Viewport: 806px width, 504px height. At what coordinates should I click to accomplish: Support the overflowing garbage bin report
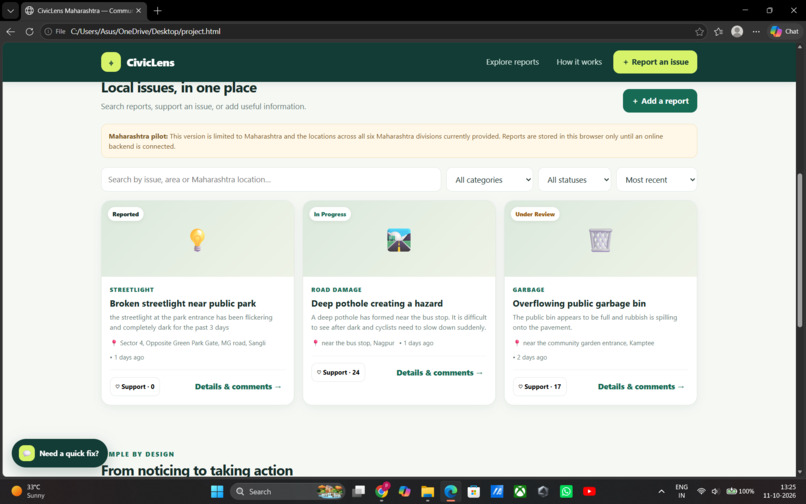pos(540,387)
